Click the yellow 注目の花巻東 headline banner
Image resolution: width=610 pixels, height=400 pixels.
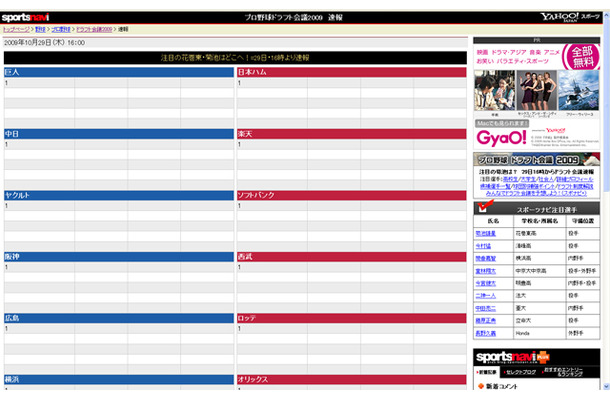tap(235, 58)
